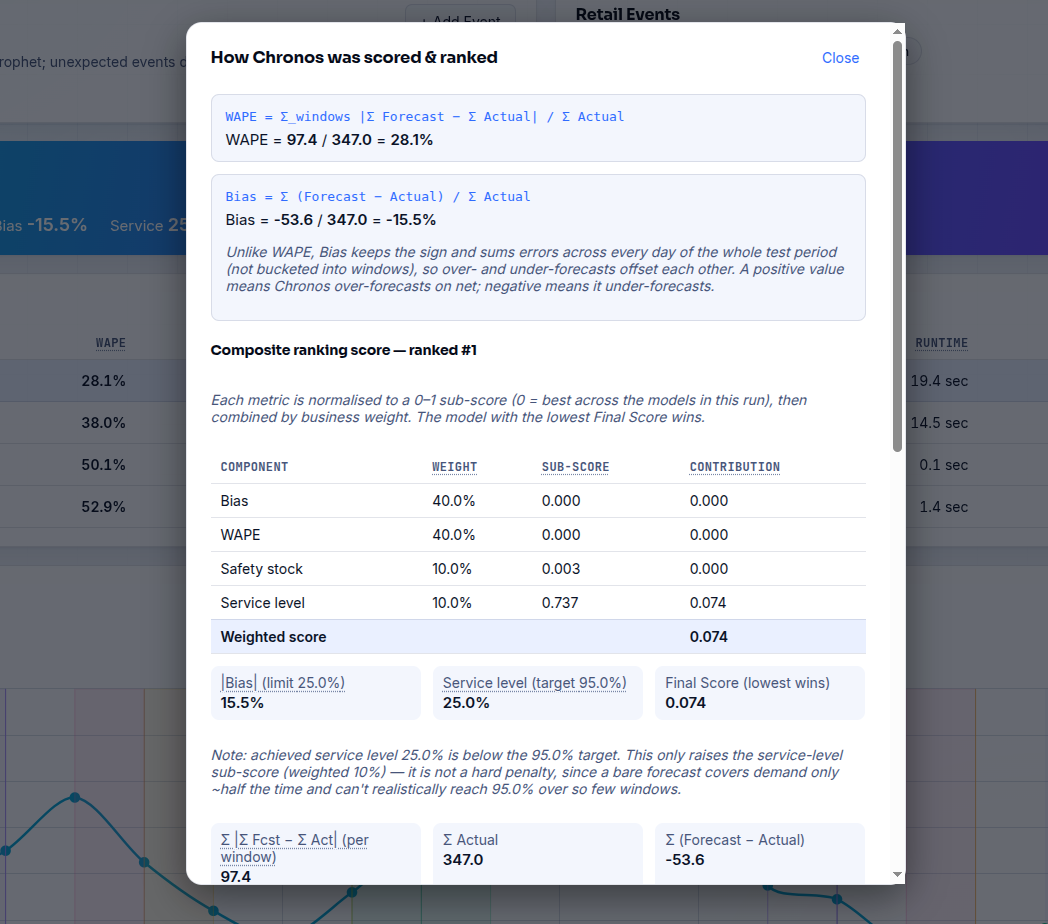Image resolution: width=1048 pixels, height=924 pixels.
Task: Click the Σ Actual 347.0 card
Action: tap(538, 854)
